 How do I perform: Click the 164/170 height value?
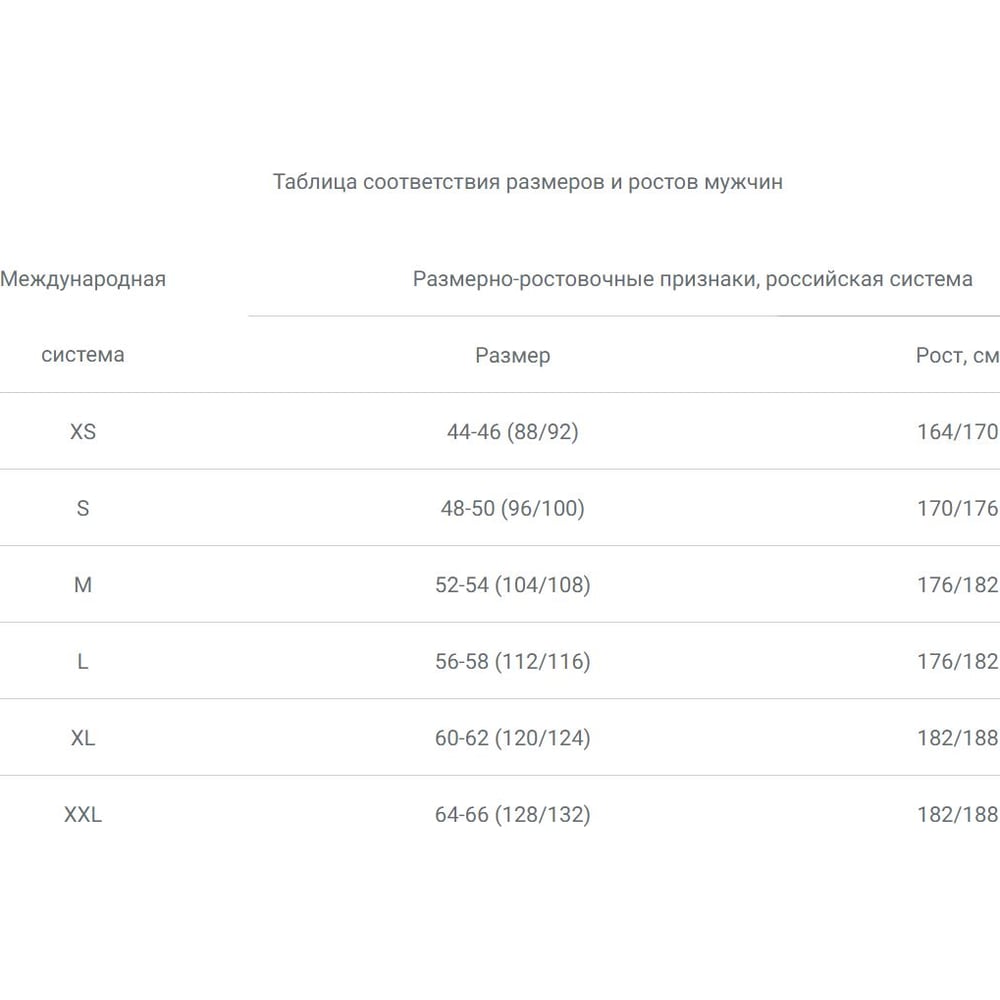(957, 432)
